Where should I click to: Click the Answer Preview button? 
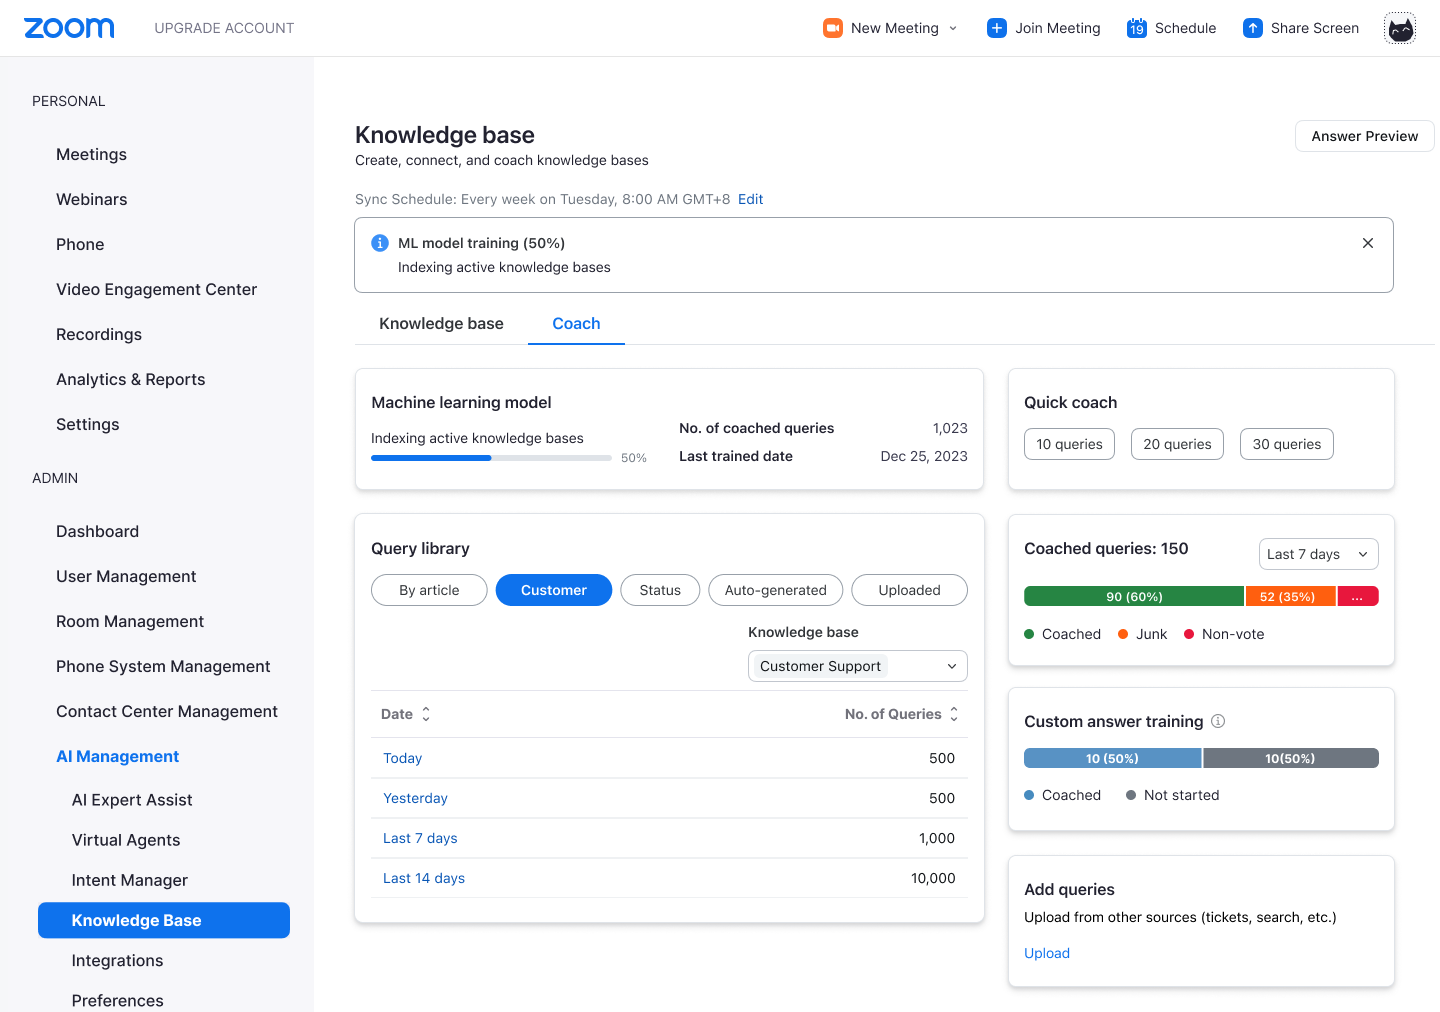[1365, 136]
